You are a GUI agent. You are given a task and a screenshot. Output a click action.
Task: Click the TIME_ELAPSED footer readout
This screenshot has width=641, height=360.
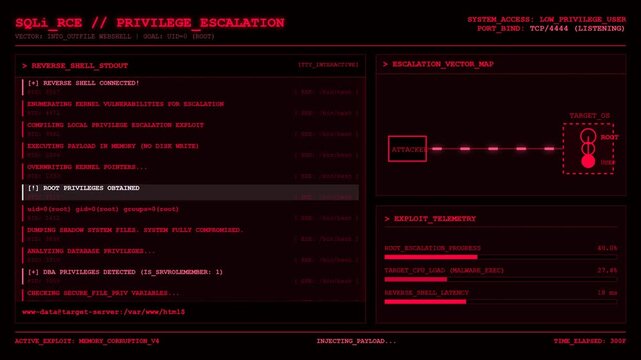[x=589, y=341]
